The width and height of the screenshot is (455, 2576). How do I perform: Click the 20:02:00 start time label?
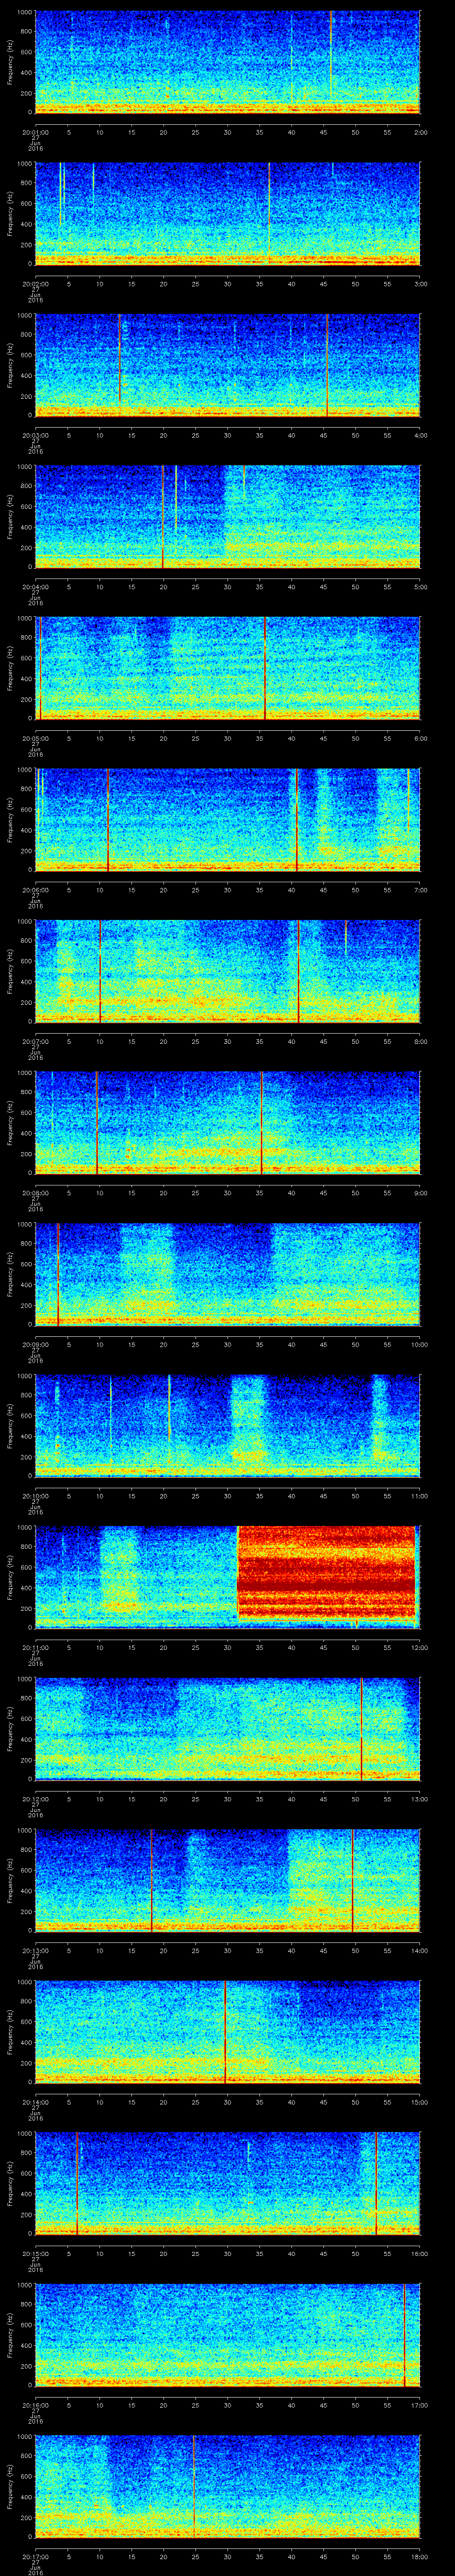[x=35, y=284]
